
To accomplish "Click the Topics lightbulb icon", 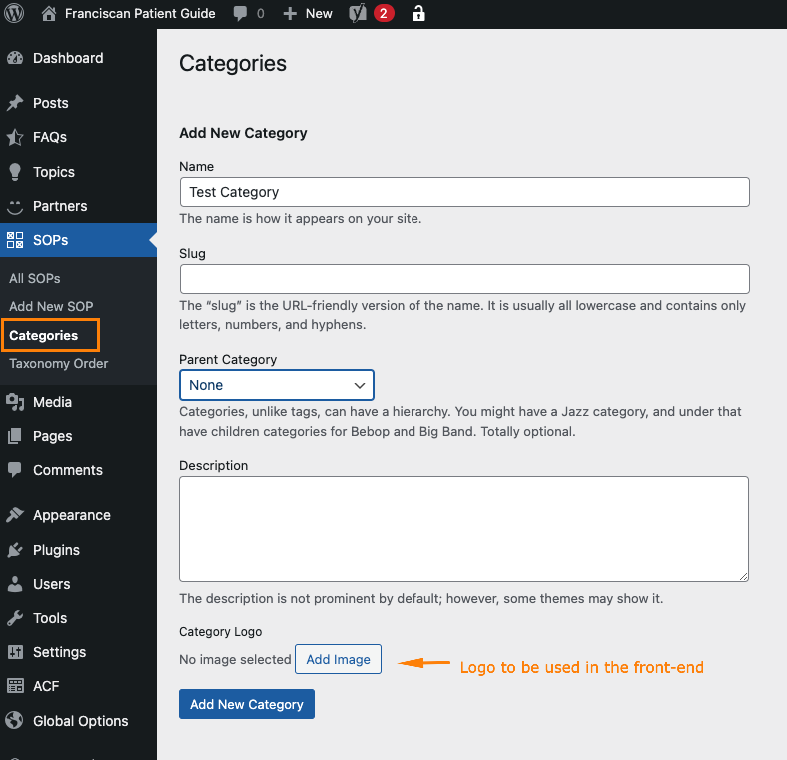I will (x=15, y=172).
